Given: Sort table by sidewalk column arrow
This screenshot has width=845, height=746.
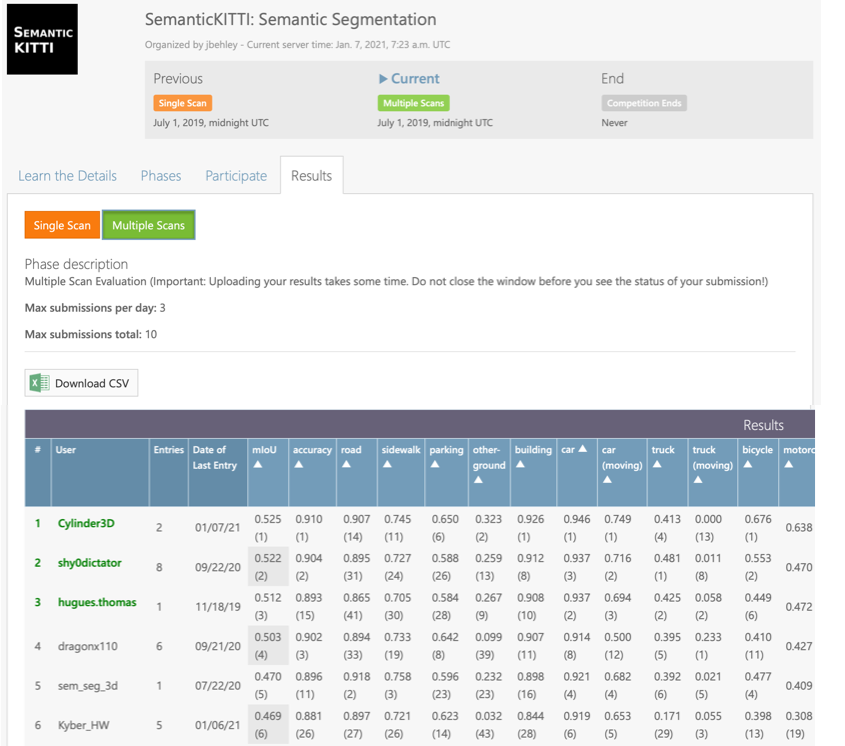Looking at the screenshot, I should coord(387,465).
